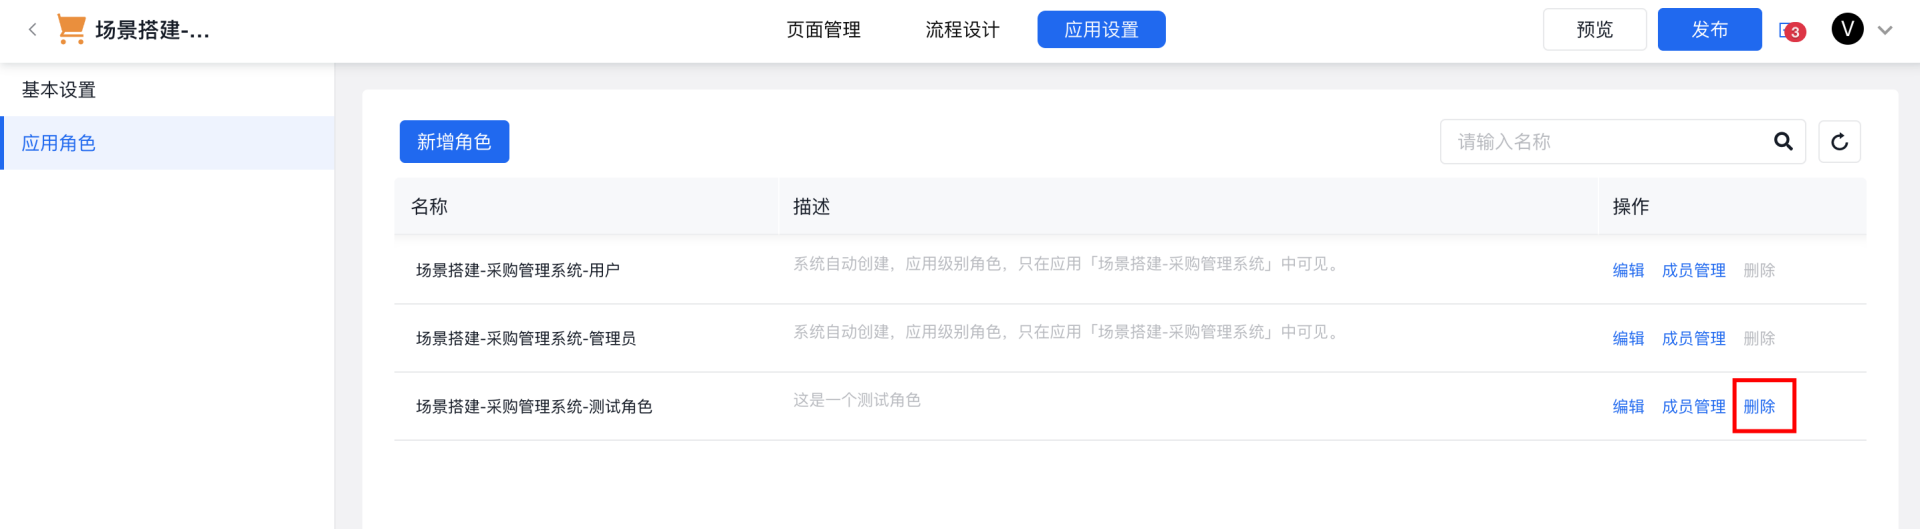
Task: Click the 发布 button
Action: (x=1709, y=30)
